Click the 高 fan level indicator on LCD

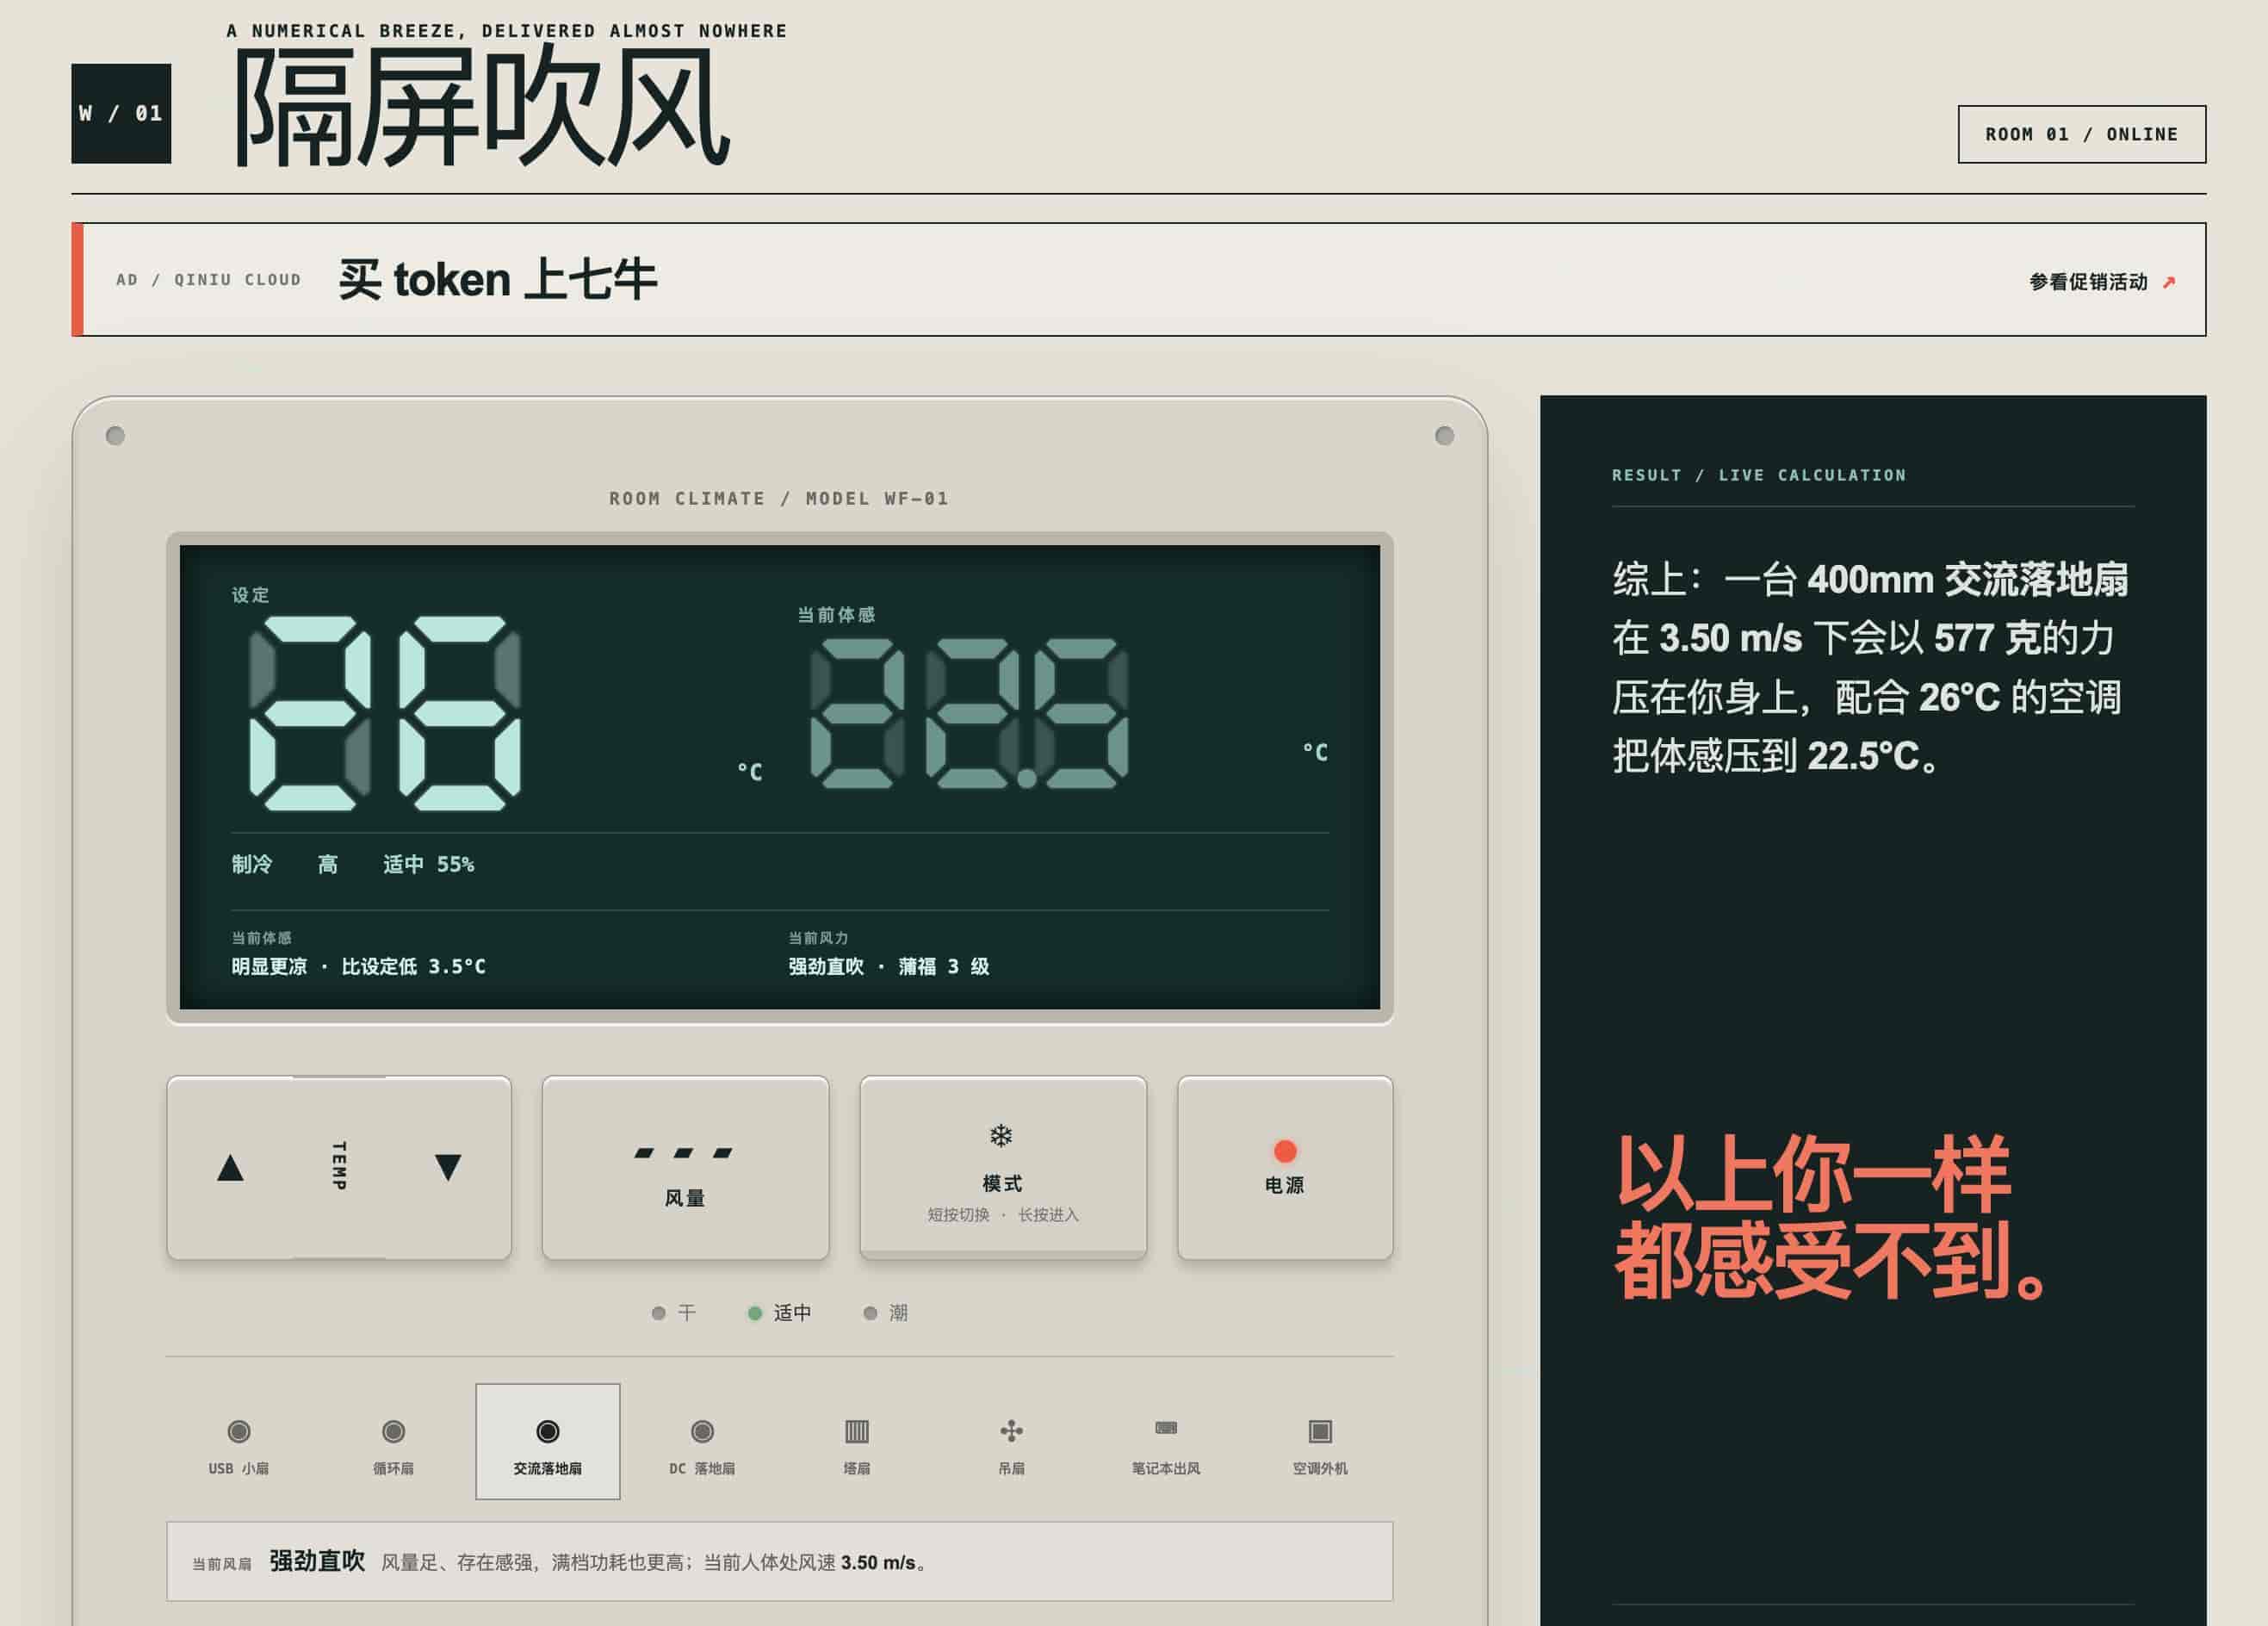328,864
